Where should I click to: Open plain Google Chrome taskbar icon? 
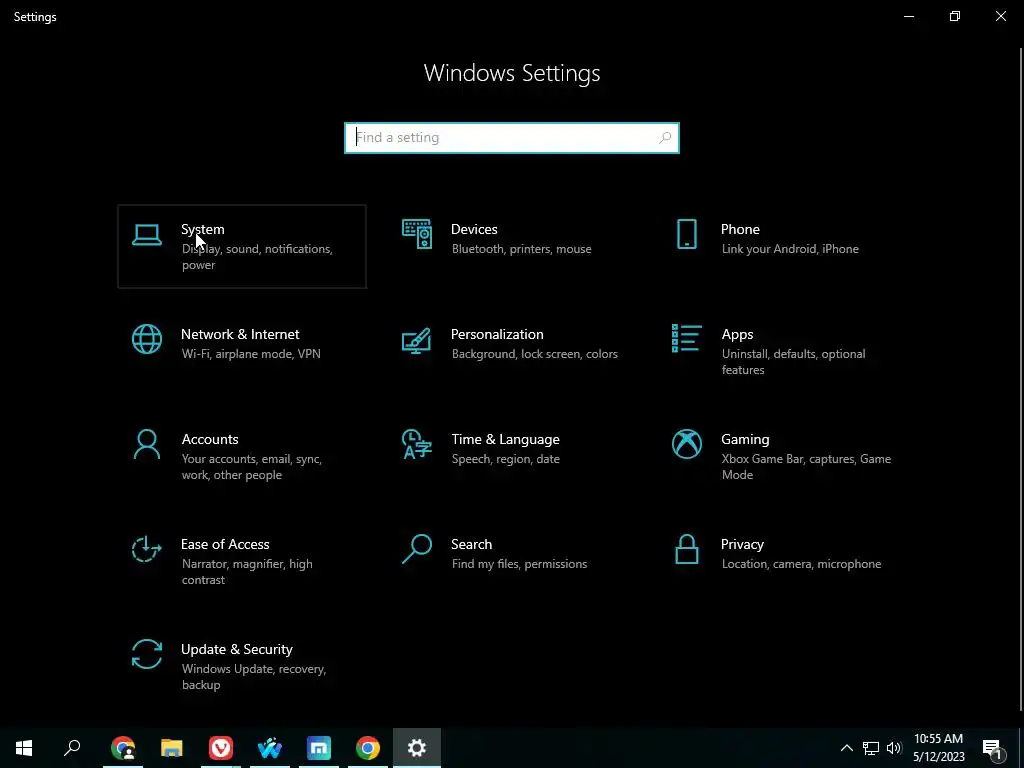coord(368,748)
